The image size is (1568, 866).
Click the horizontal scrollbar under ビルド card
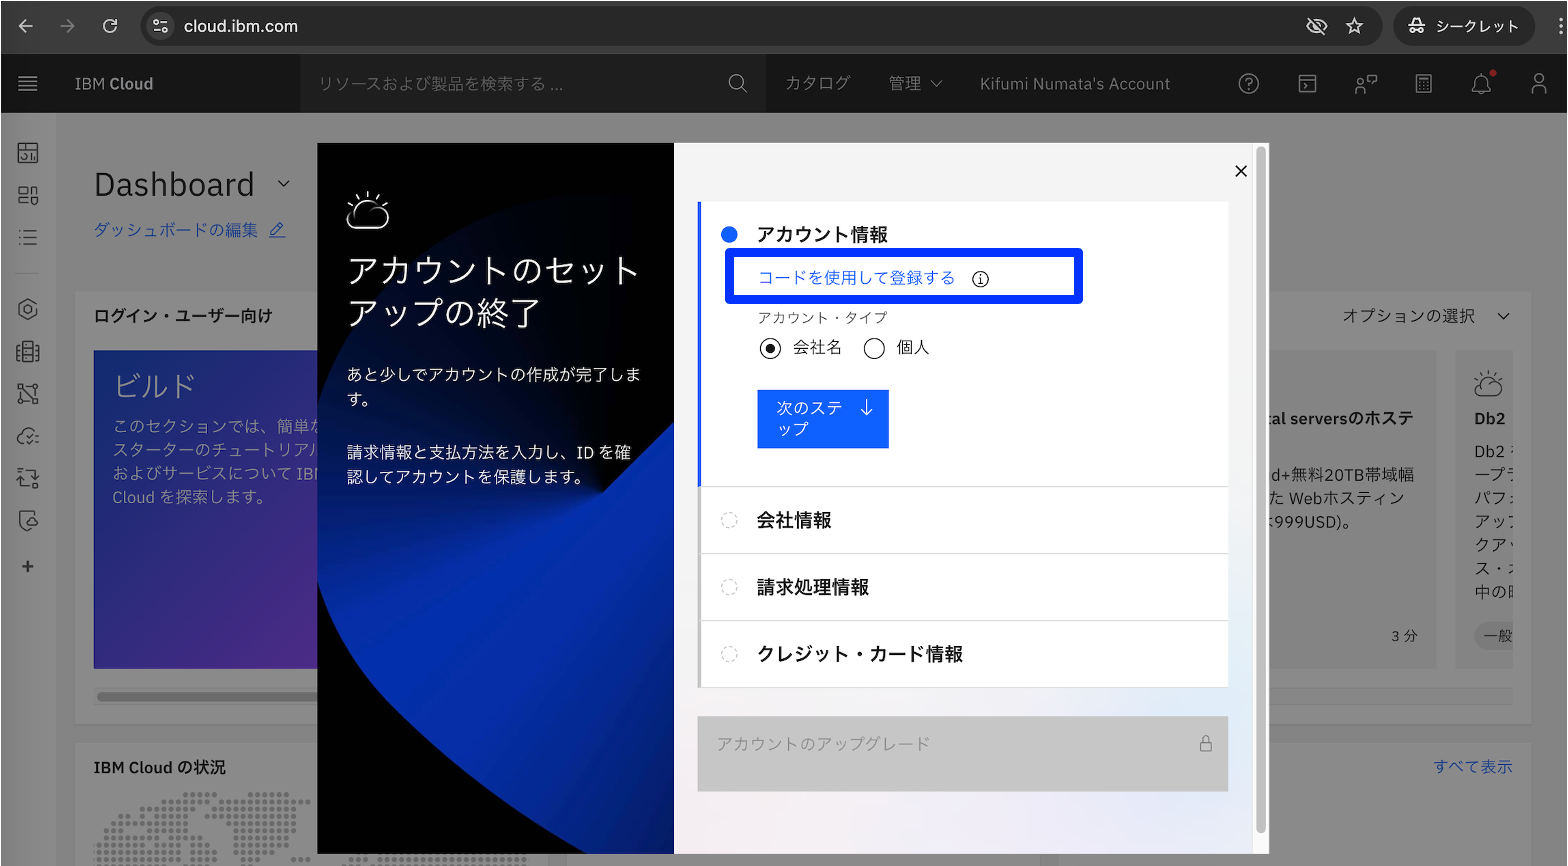(207, 696)
